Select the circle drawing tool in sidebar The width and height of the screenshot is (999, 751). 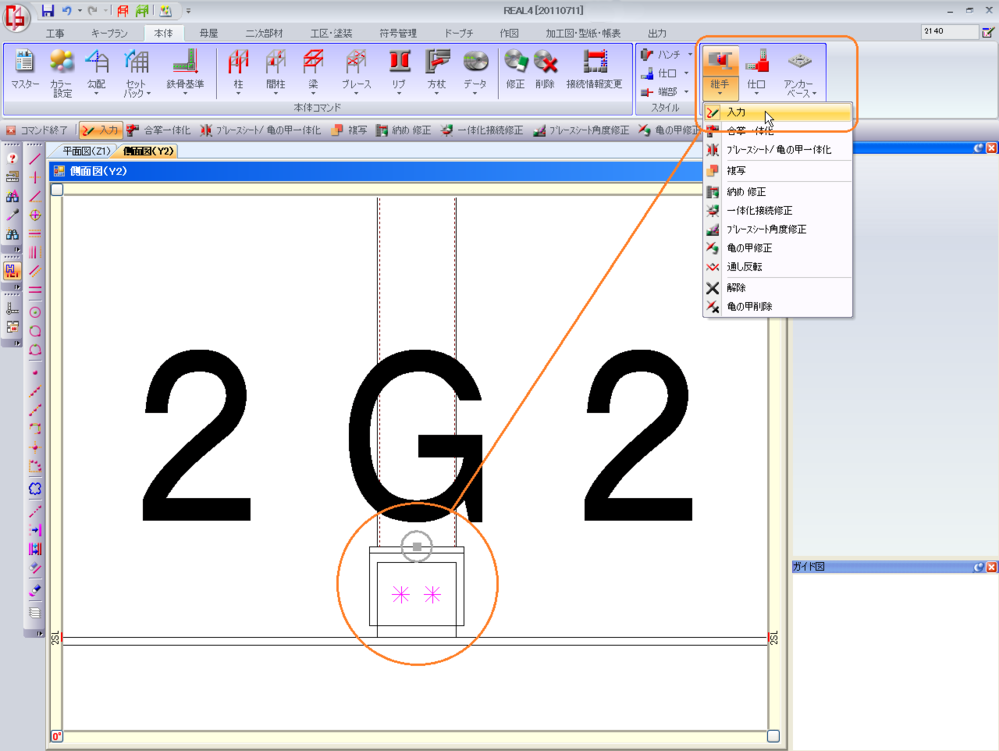[x=35, y=312]
